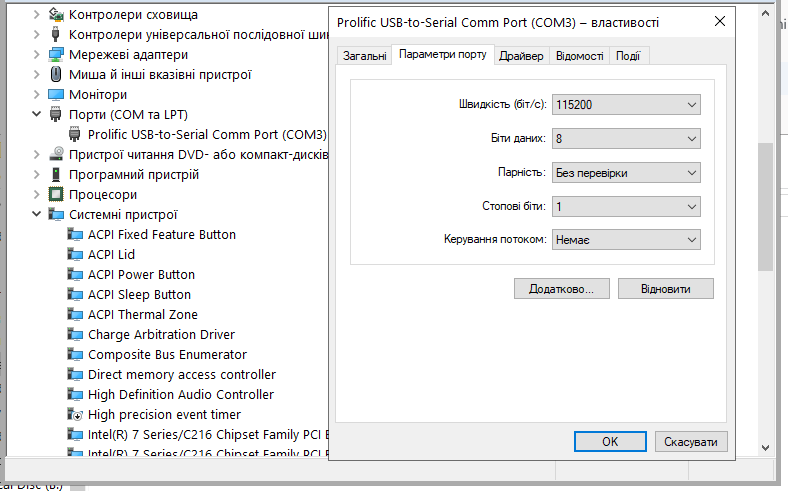Click the Системні пристрої folder icon
This screenshot has height=491, width=788.
pos(56,215)
